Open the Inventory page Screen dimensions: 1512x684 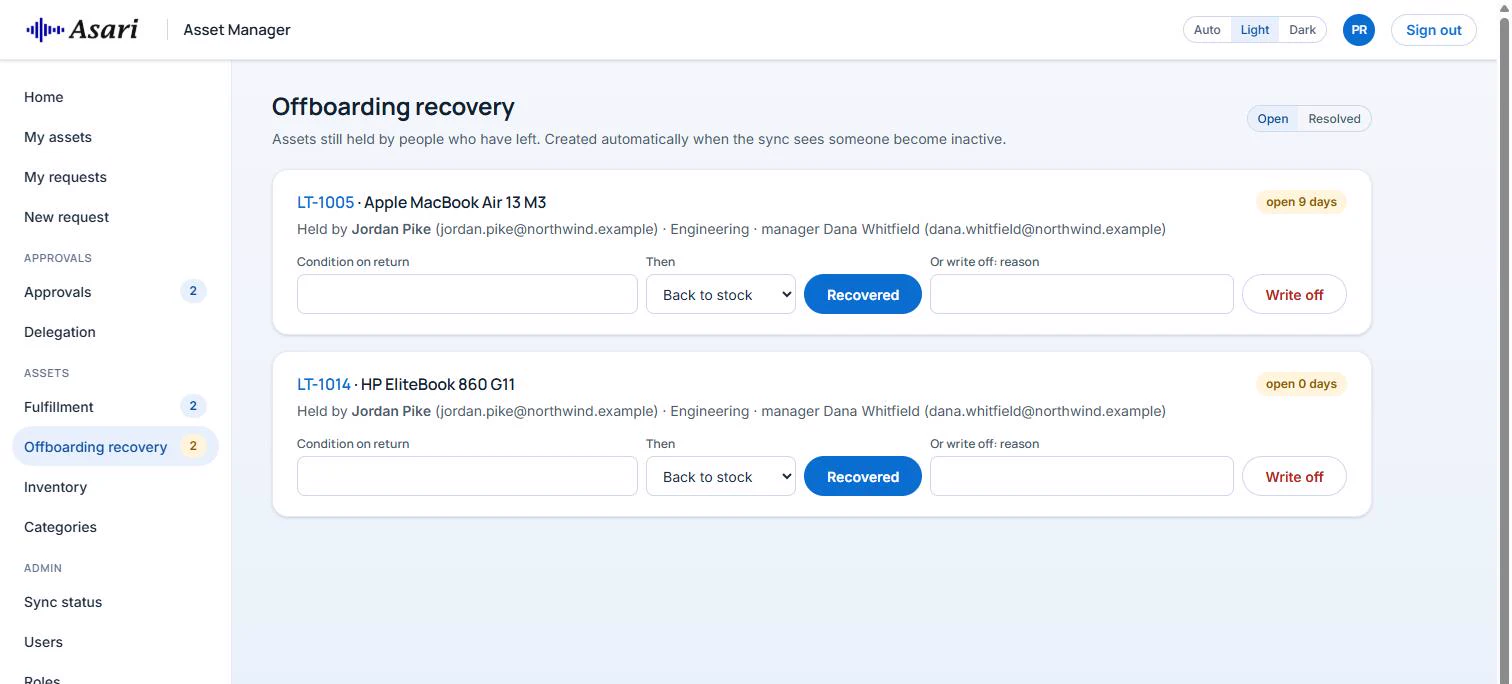tap(115, 487)
